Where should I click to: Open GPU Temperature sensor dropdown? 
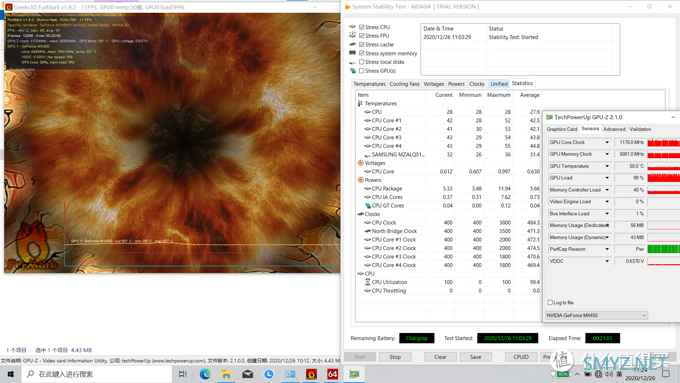[x=607, y=166]
